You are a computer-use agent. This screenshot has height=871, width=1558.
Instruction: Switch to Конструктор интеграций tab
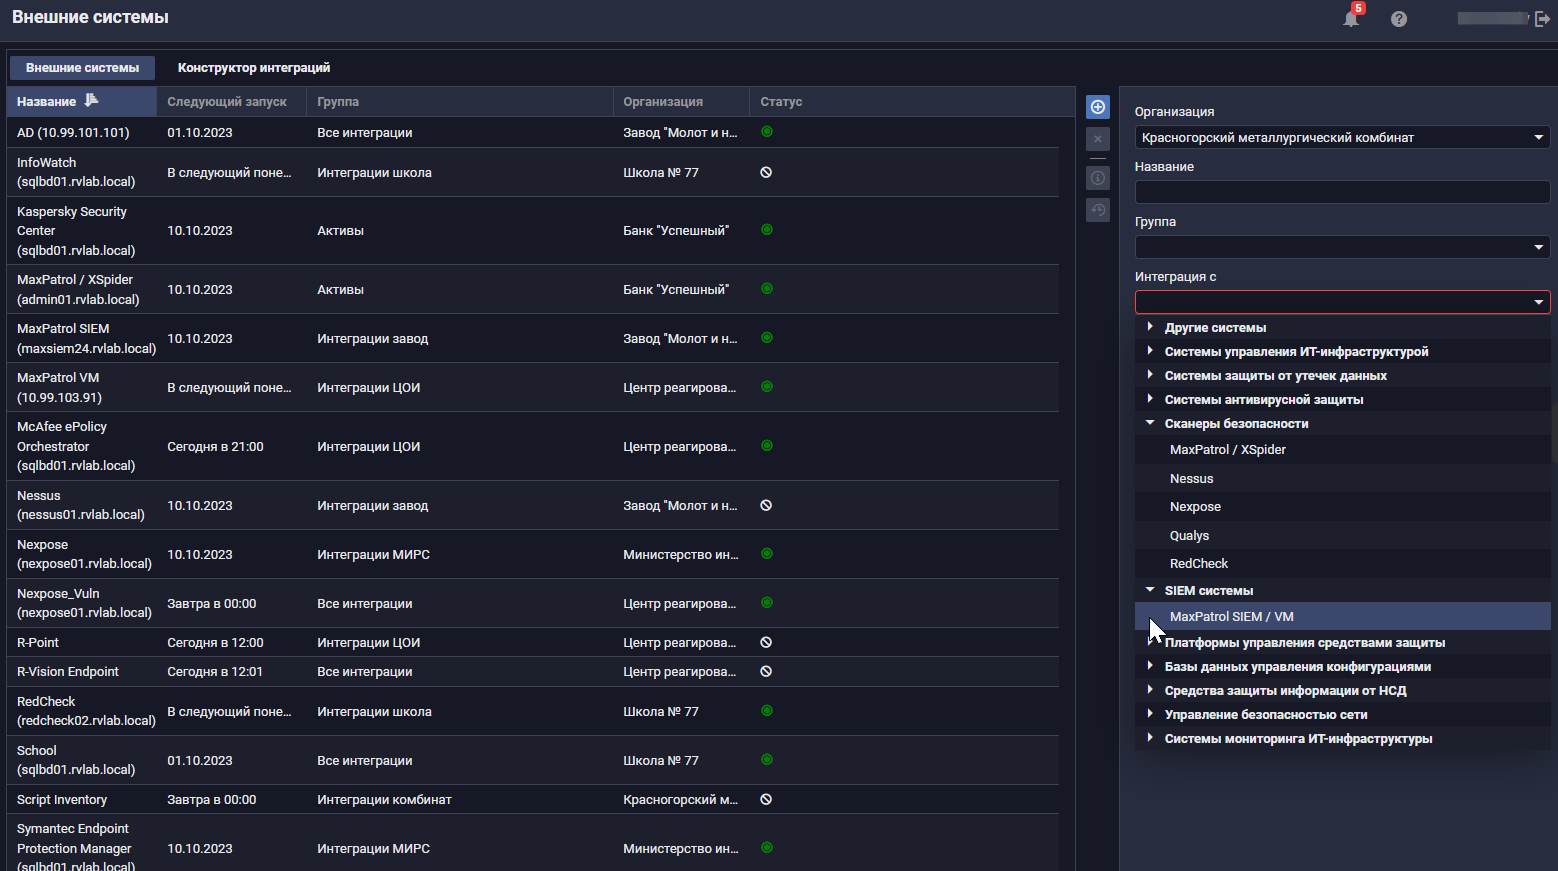click(254, 68)
